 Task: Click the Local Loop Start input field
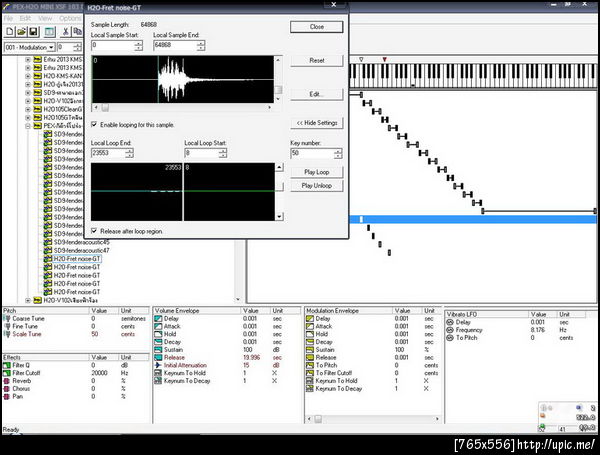coord(201,153)
